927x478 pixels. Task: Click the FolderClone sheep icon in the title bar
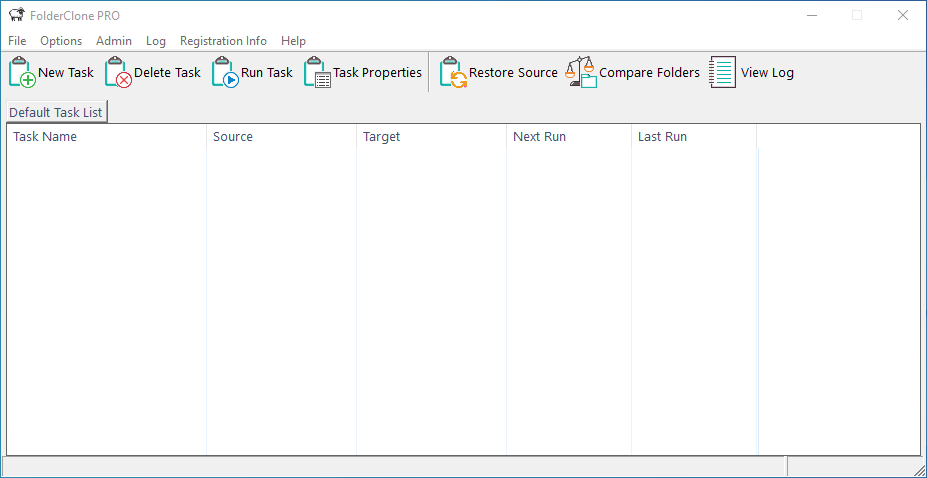[17, 15]
